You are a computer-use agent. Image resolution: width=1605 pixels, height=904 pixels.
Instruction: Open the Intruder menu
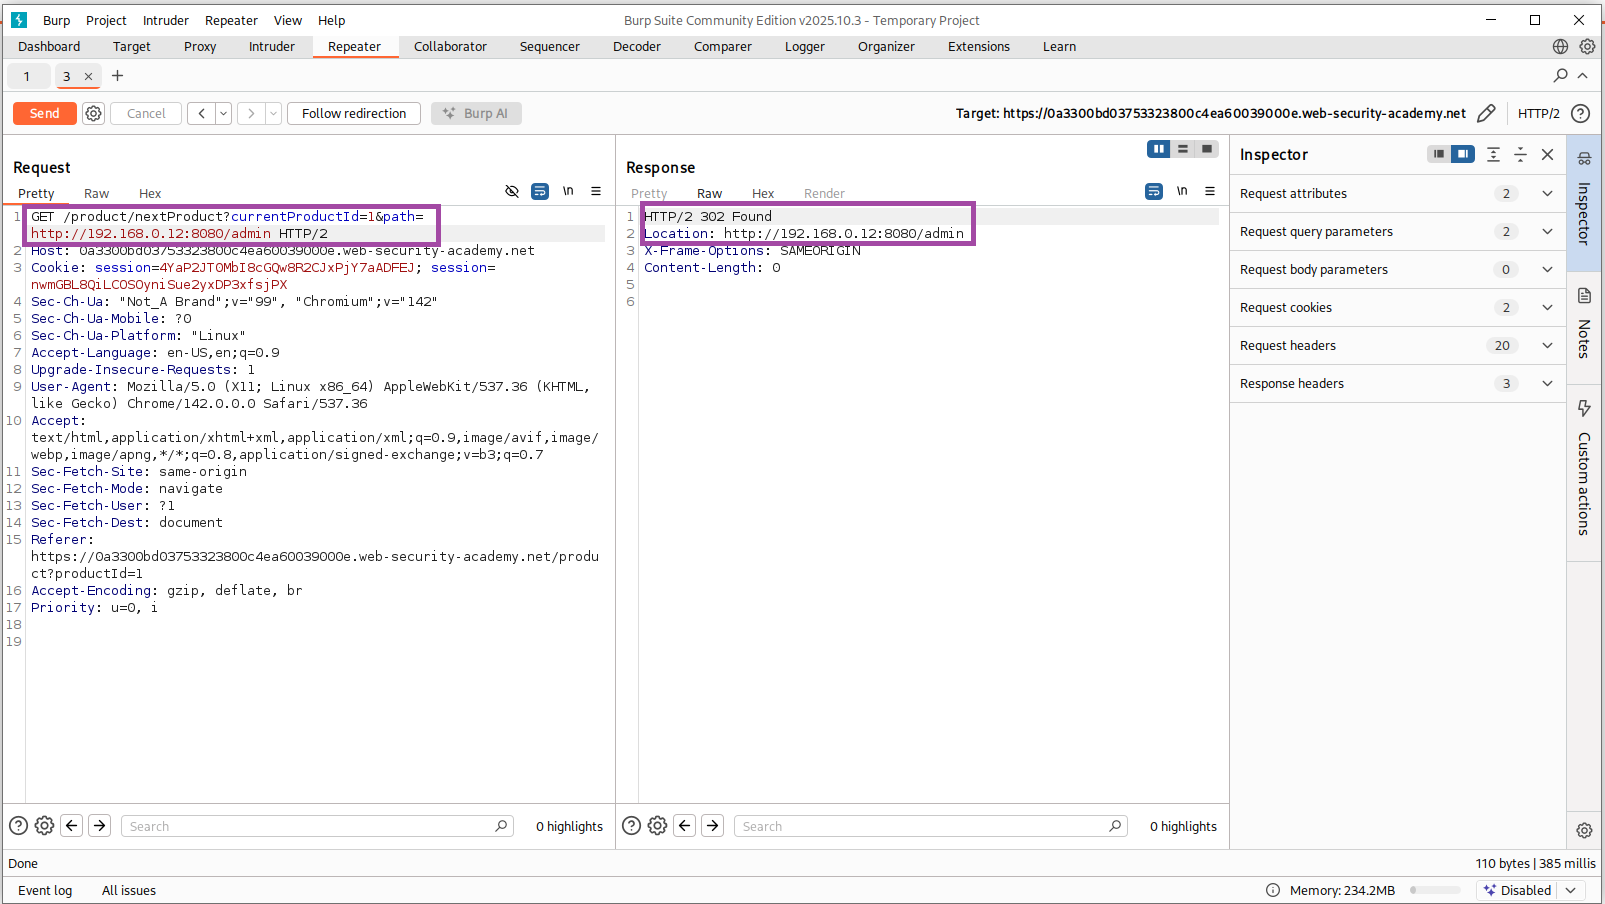click(x=165, y=20)
